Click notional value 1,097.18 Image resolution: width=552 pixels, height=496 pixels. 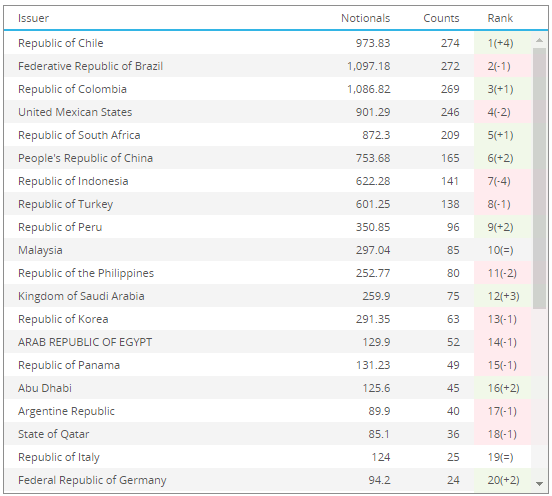coord(369,66)
